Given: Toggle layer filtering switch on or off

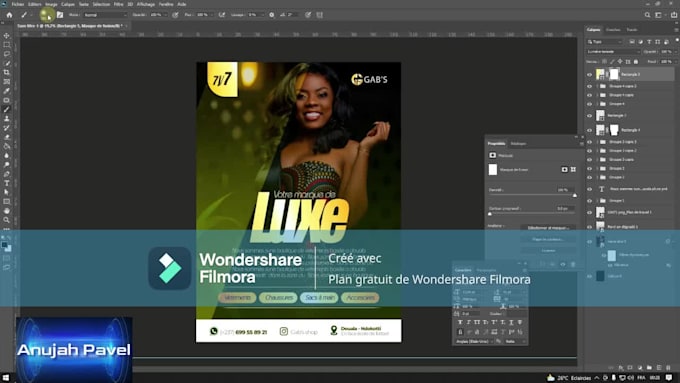Looking at the screenshot, I should point(677,41).
